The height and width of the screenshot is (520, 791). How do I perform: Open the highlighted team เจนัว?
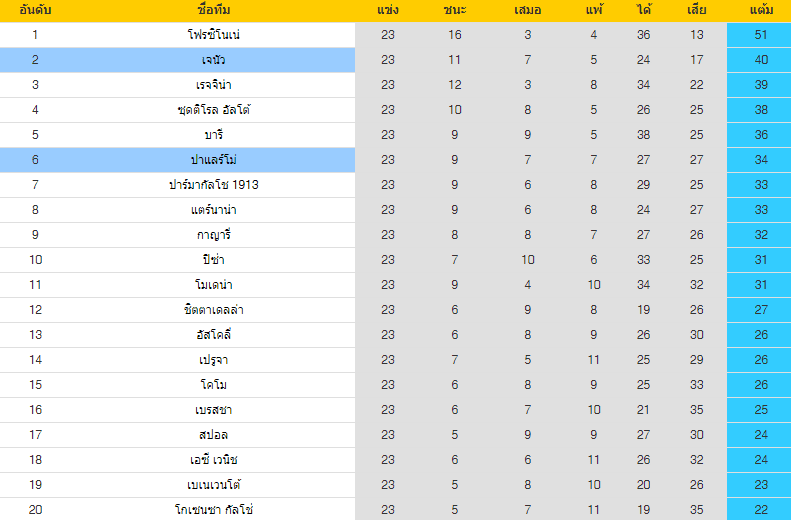pyautogui.click(x=214, y=60)
